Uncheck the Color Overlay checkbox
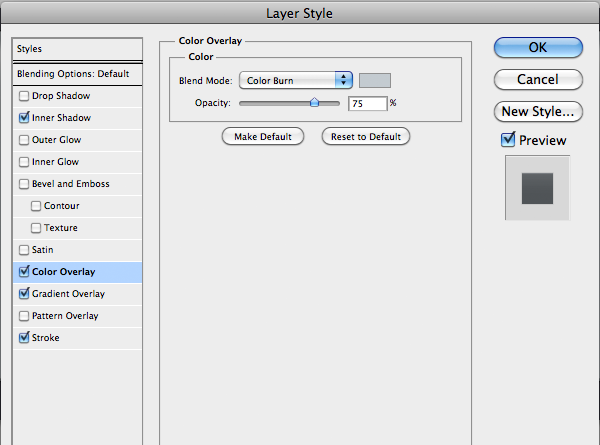 click(x=24, y=271)
